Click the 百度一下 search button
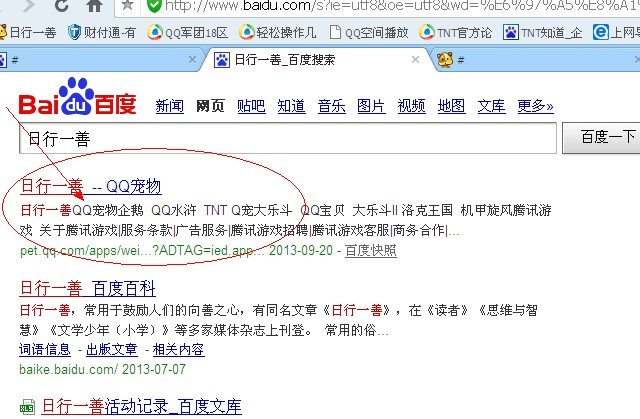Screen dimensions: 640x419 pos(601,137)
